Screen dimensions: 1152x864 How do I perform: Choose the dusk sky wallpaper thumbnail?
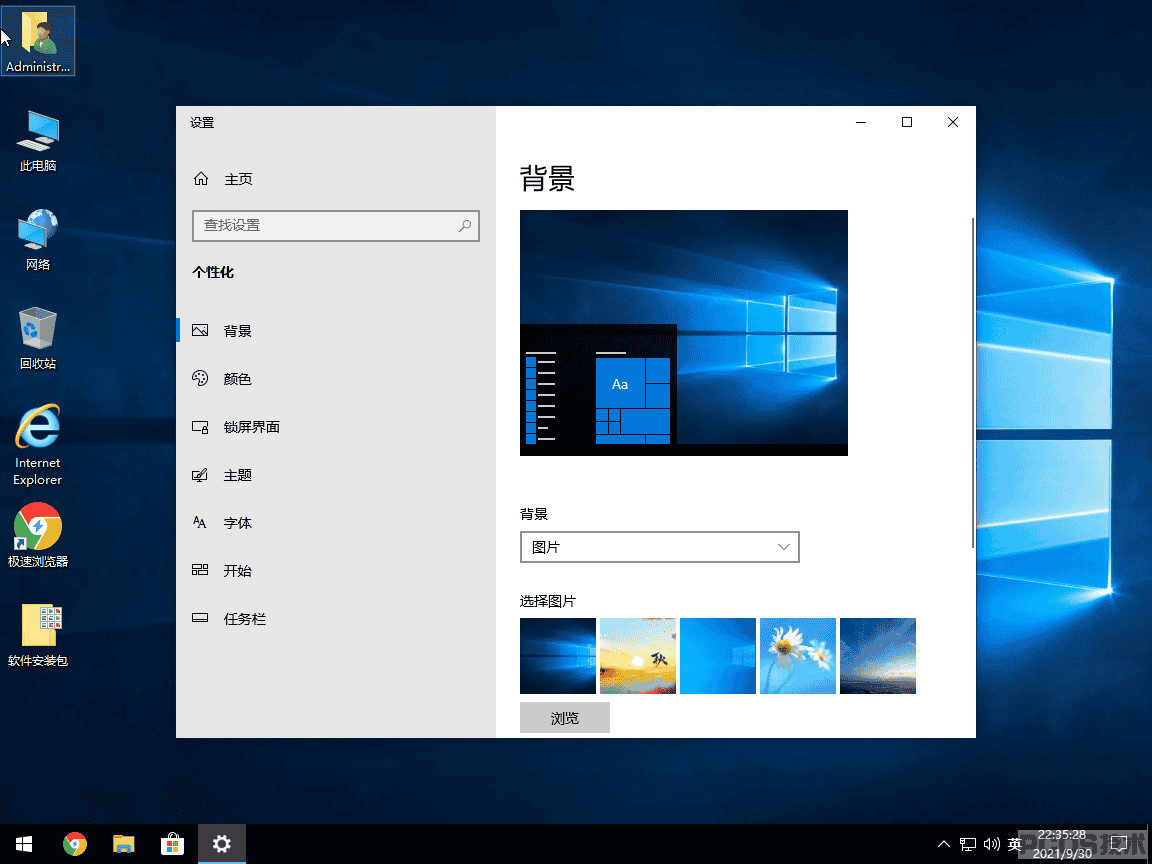tap(878, 656)
